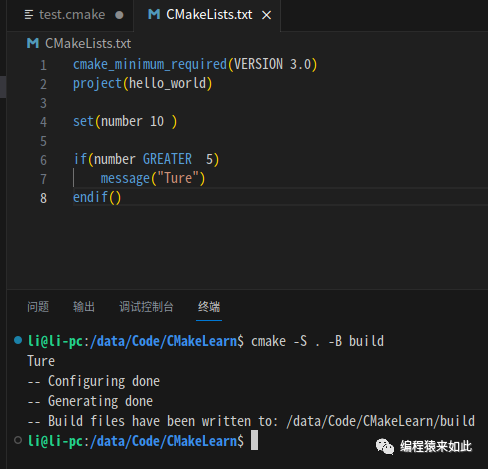
Task: Click the M icon in the breadcrumb
Action: (x=33, y=43)
